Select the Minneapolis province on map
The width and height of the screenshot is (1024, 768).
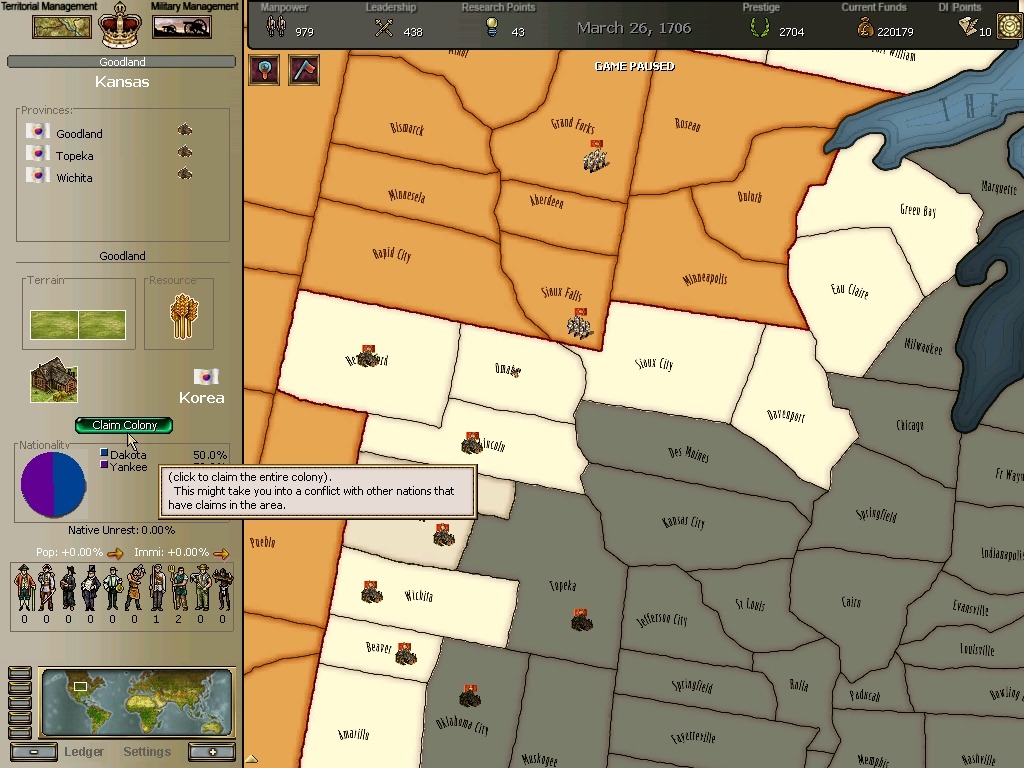pyautogui.click(x=705, y=279)
